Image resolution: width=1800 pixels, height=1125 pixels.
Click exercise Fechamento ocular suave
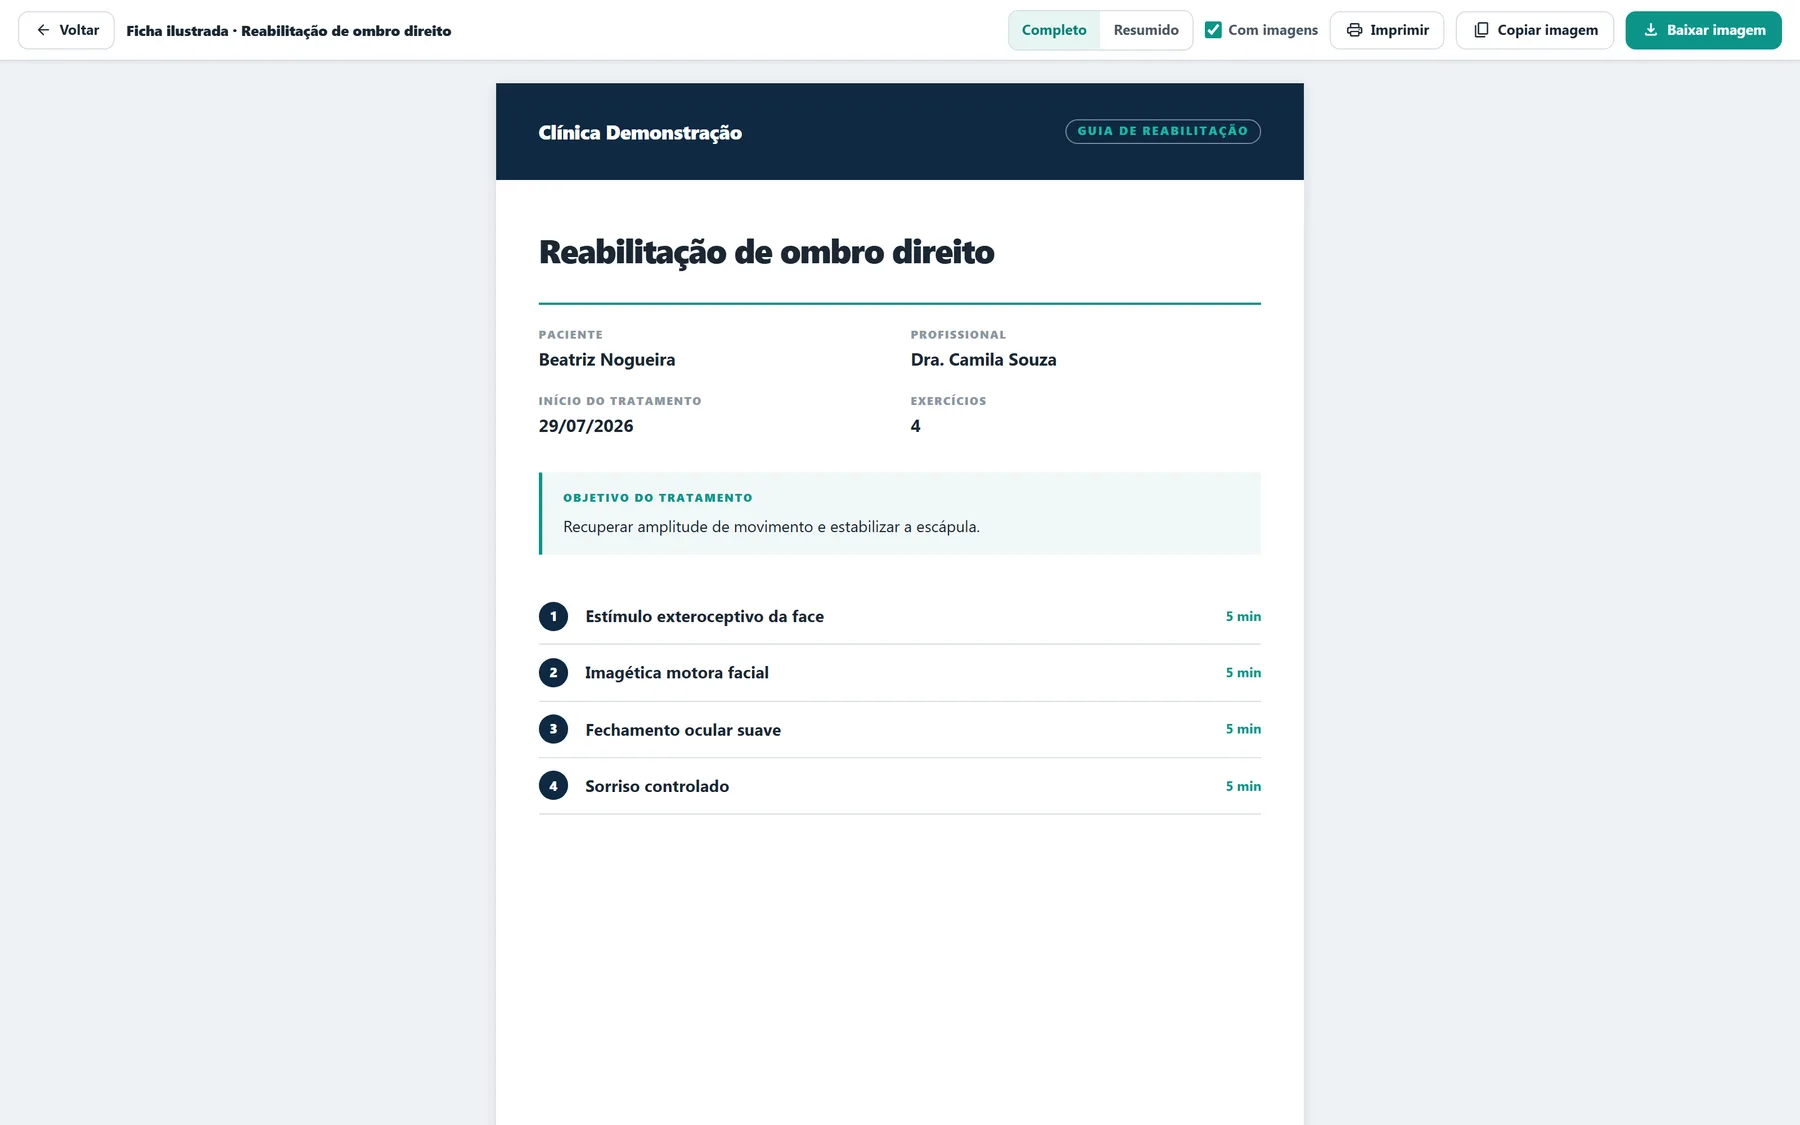point(683,730)
